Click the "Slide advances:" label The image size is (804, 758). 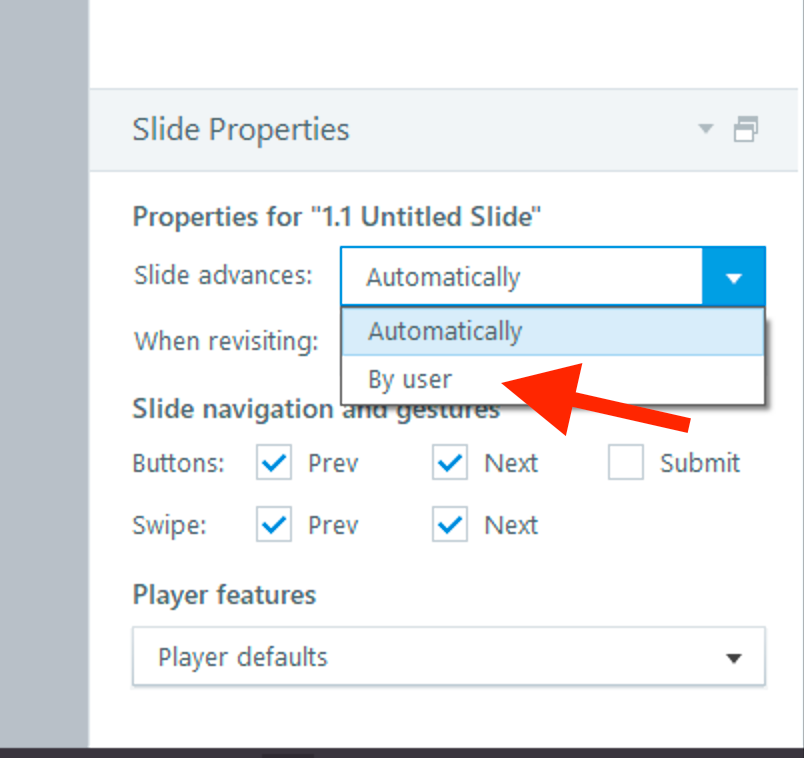coord(223,276)
